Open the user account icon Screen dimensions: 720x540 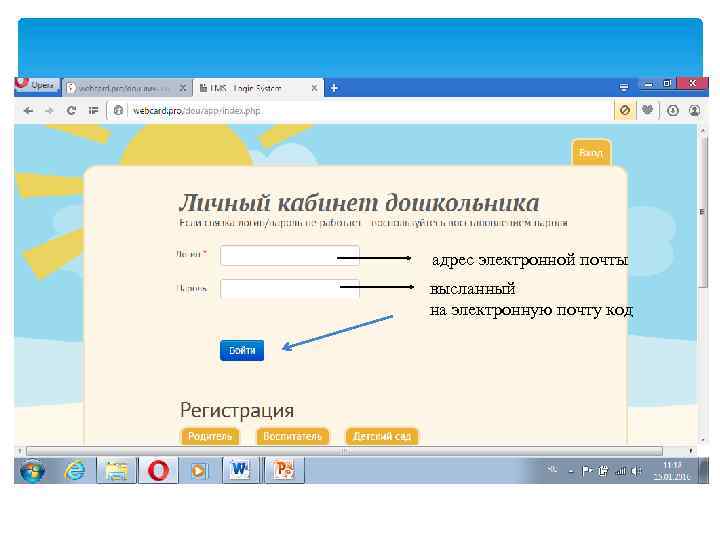coord(694,110)
